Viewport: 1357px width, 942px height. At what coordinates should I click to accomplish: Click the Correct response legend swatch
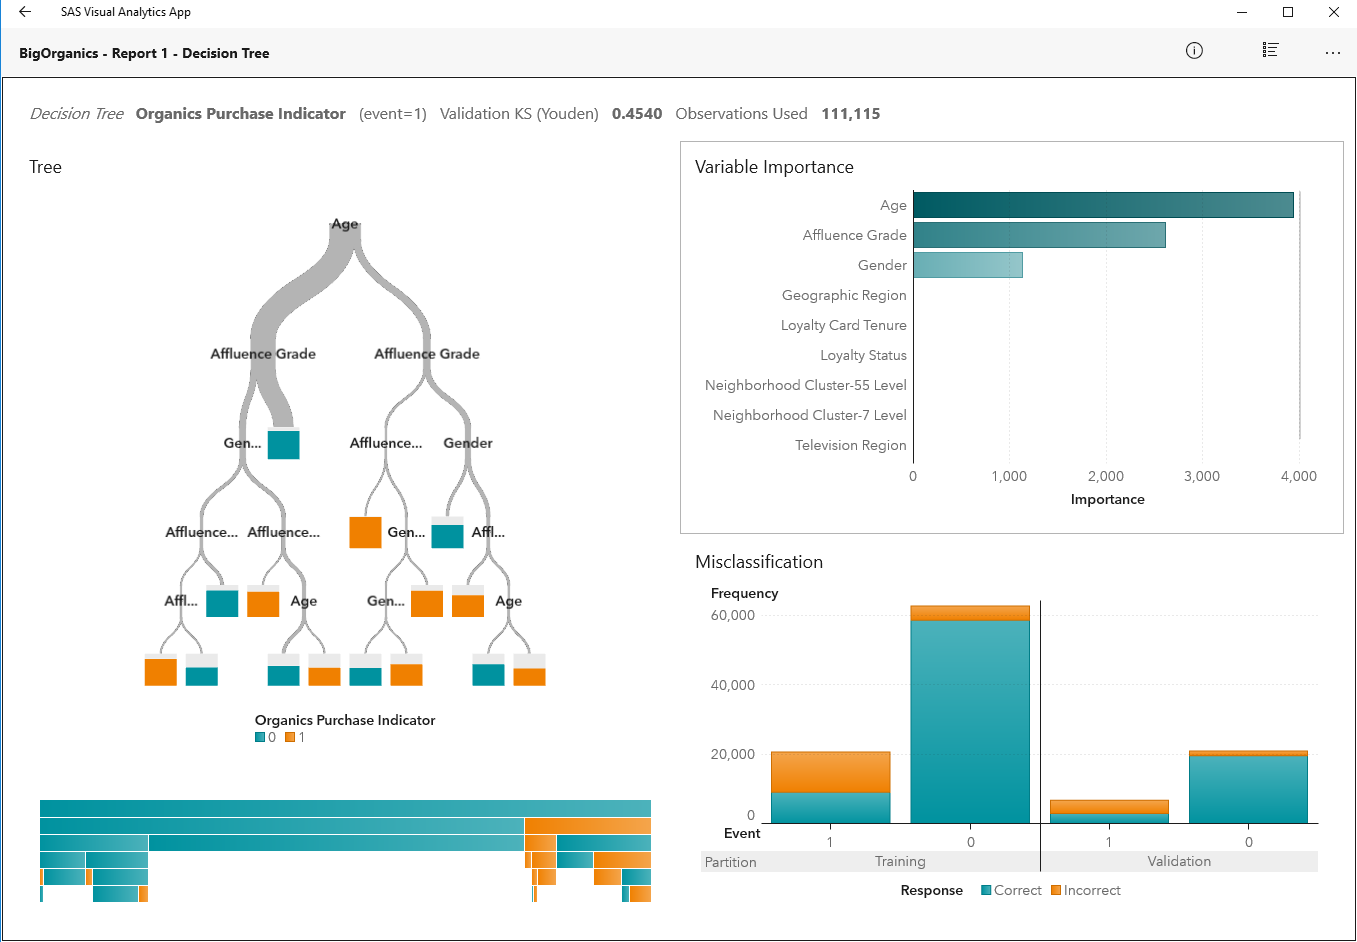[x=986, y=890]
